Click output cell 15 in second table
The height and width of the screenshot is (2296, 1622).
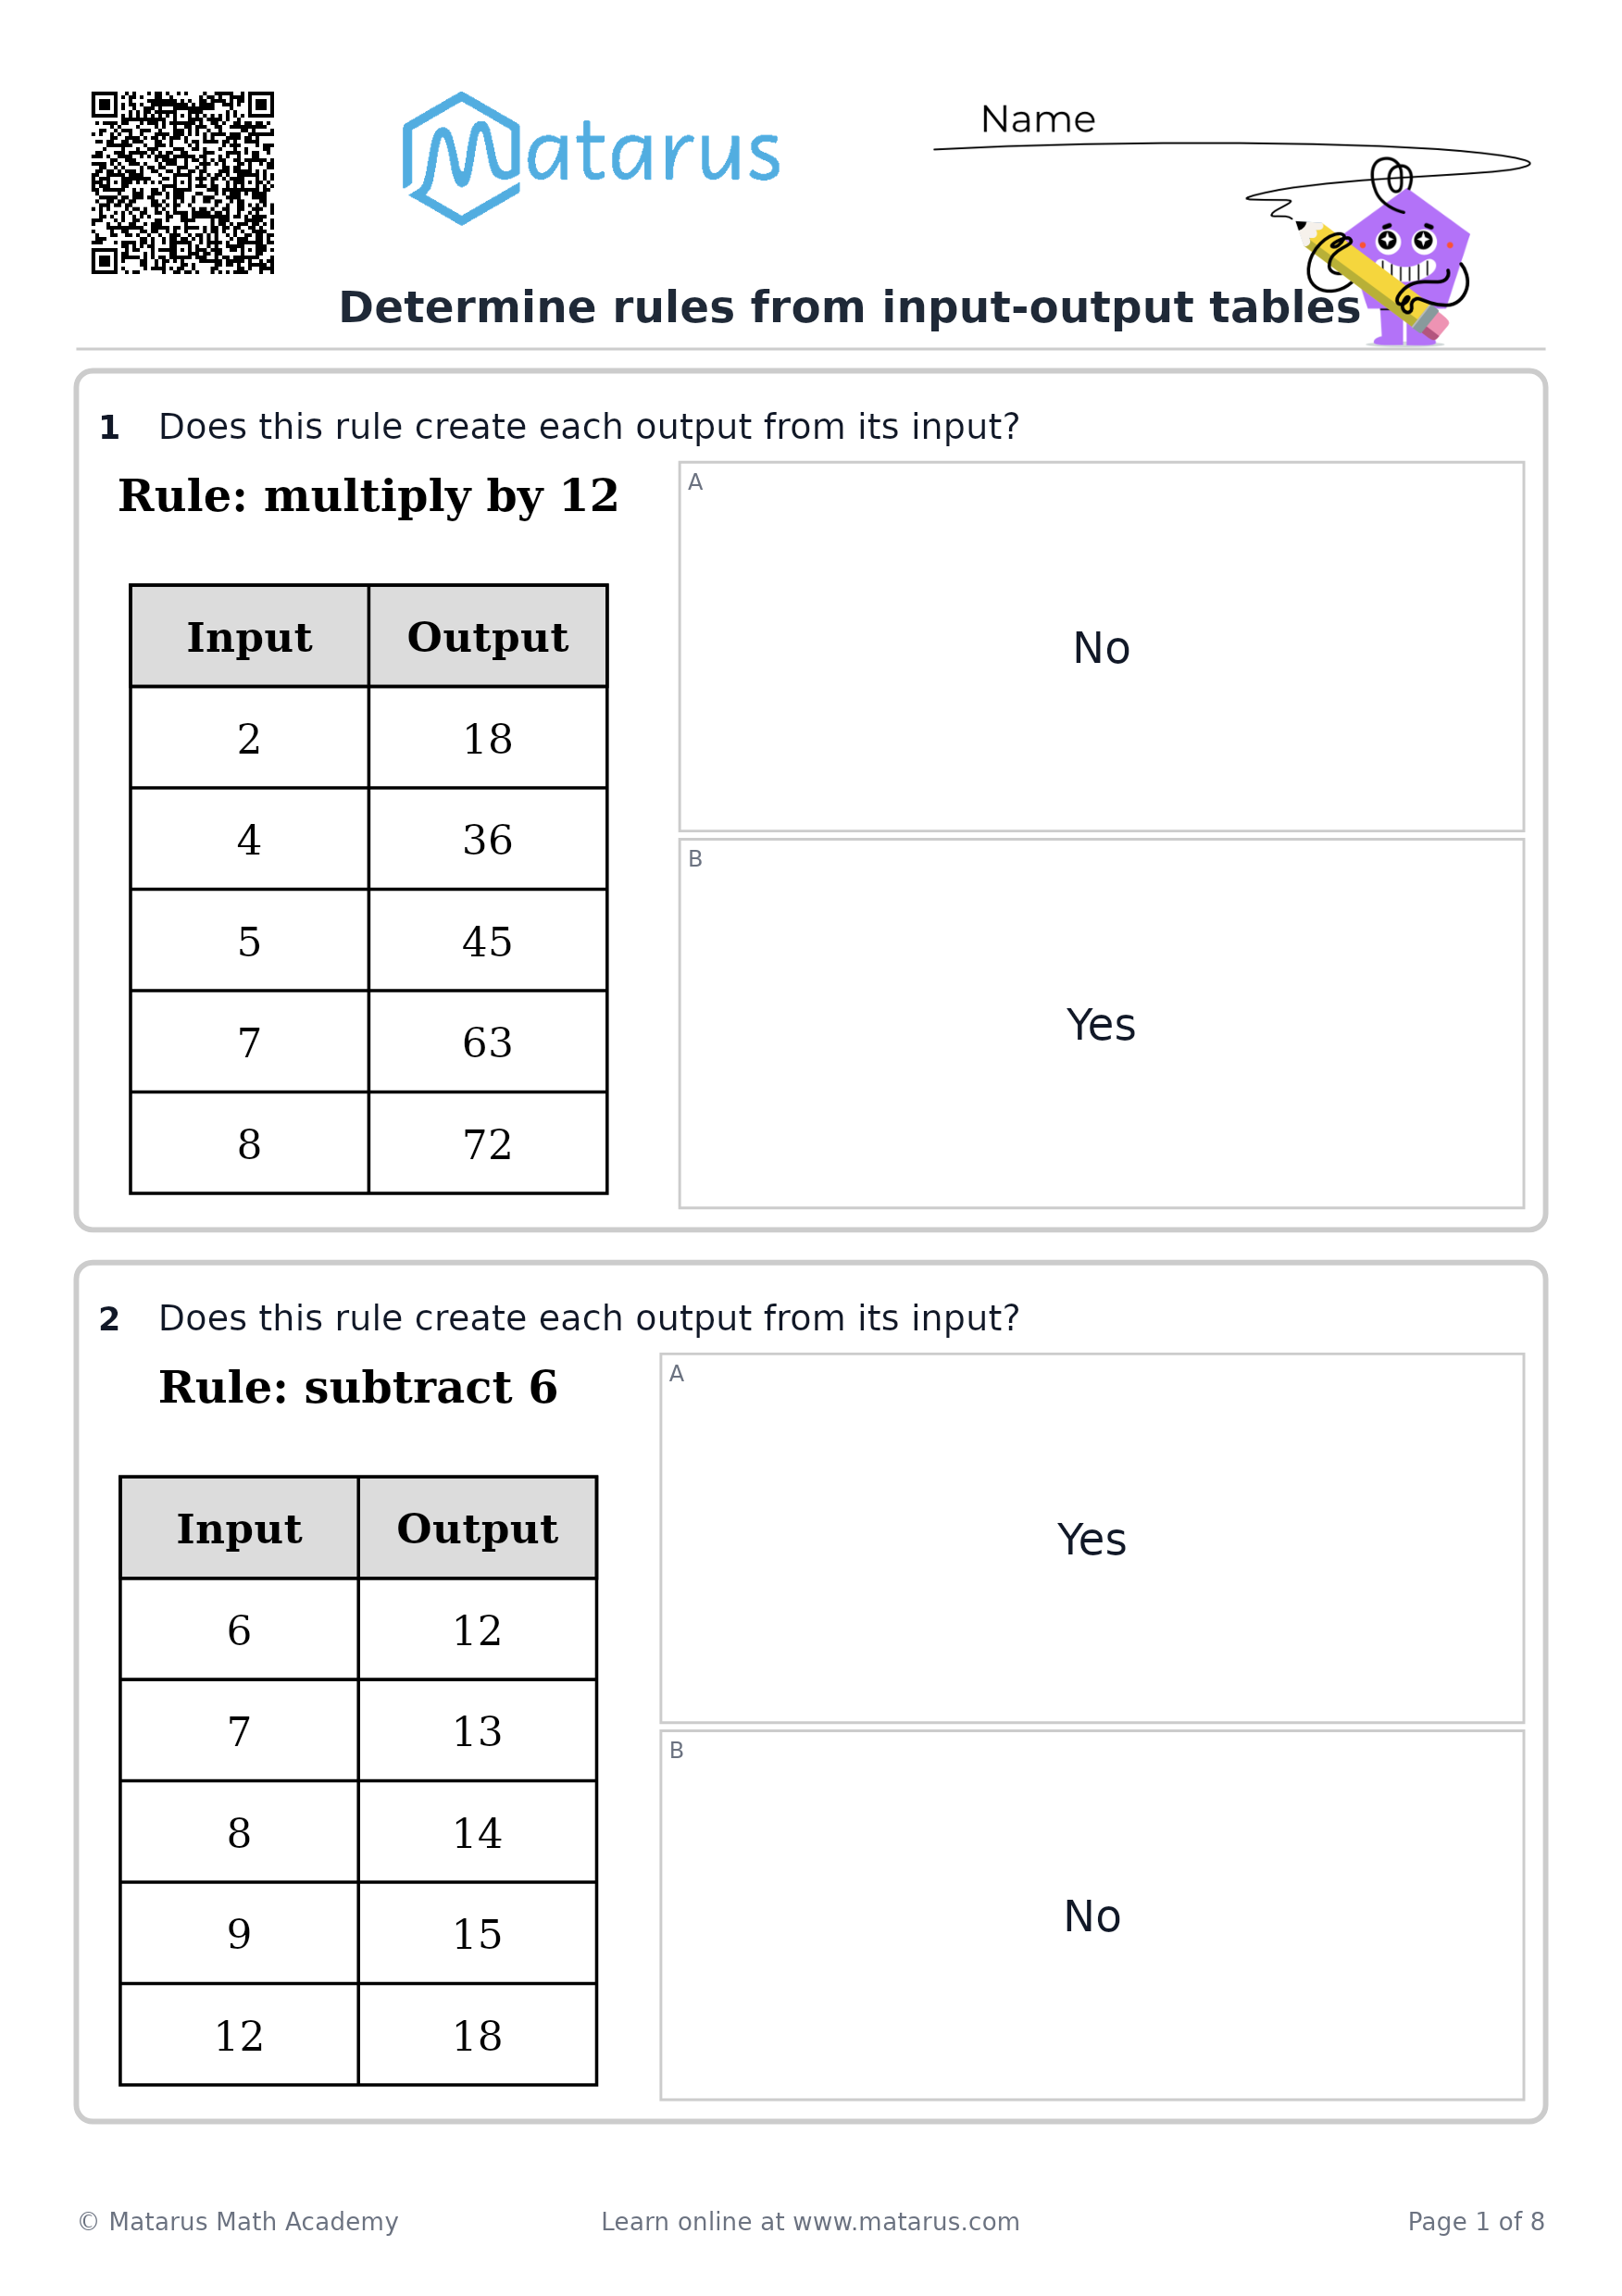(478, 1934)
